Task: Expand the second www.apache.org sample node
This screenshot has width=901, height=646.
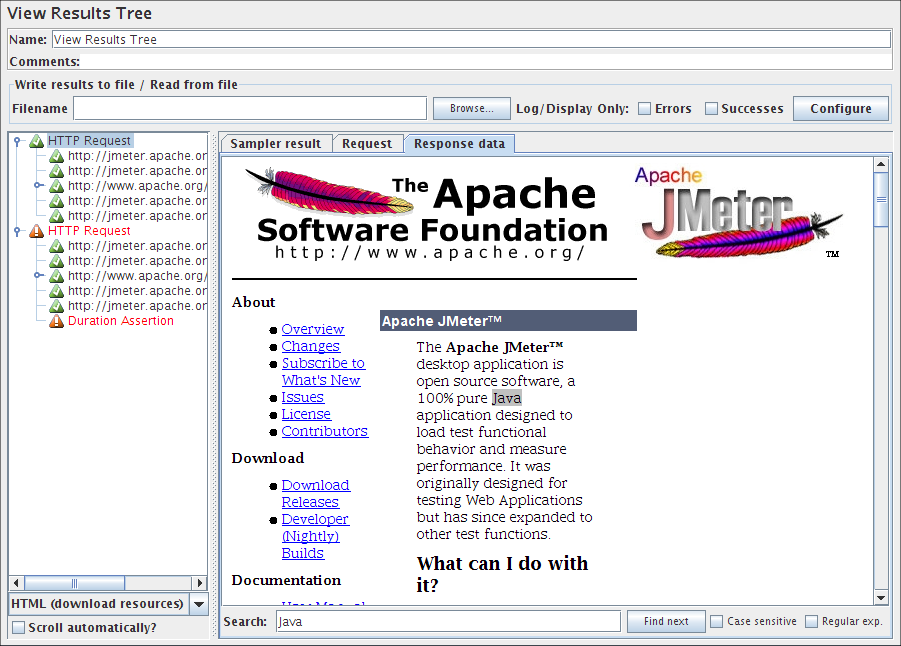Action: click(38, 276)
